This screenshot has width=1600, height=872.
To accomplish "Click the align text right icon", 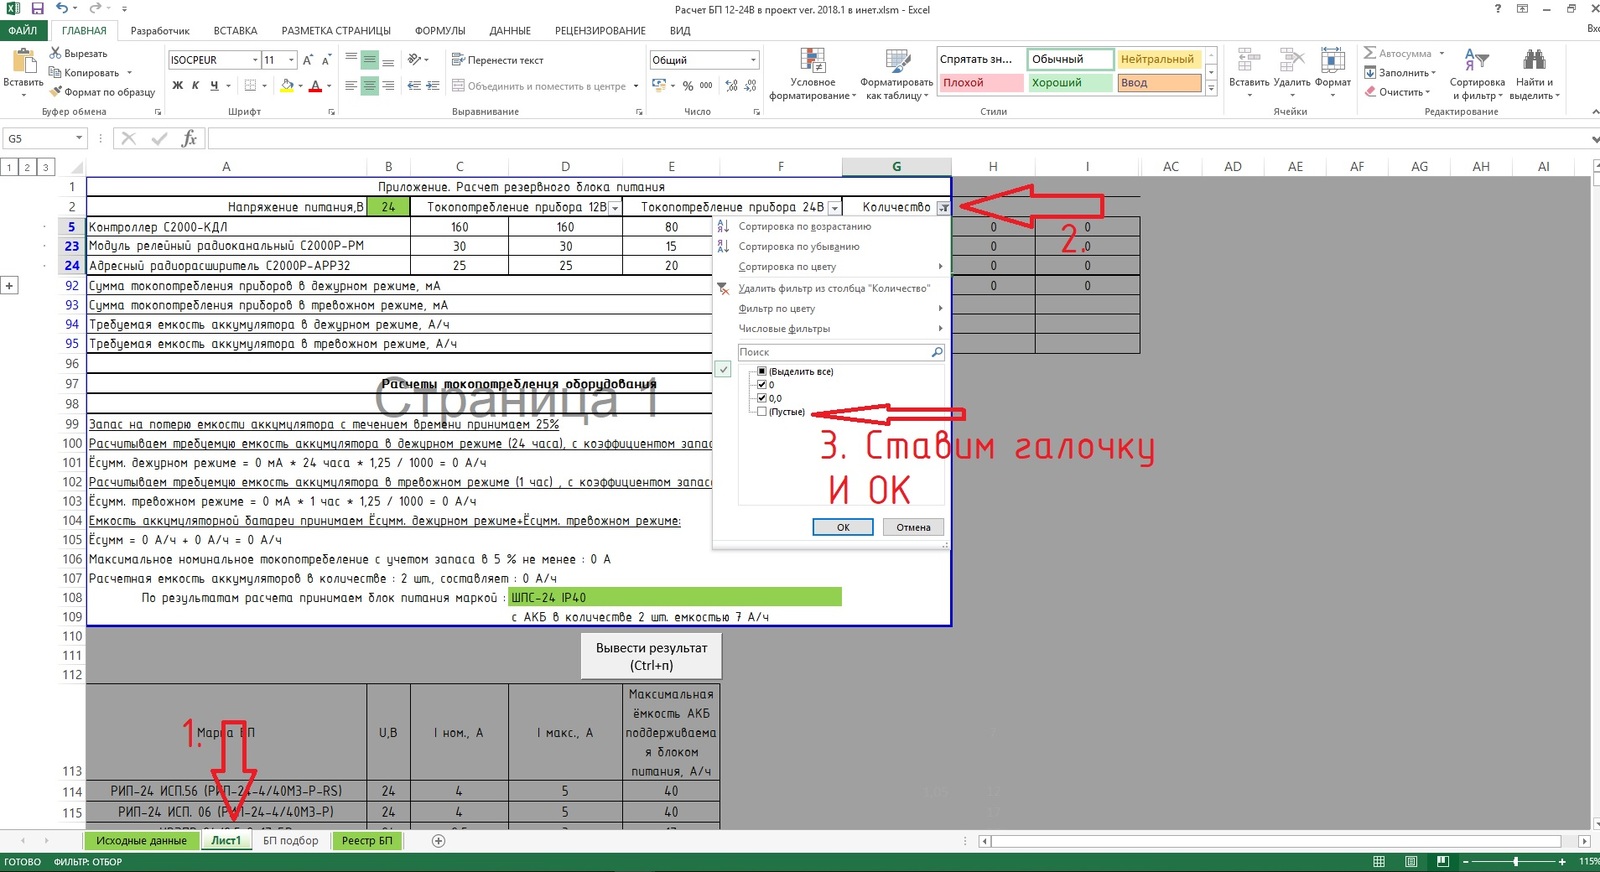I will click(388, 86).
